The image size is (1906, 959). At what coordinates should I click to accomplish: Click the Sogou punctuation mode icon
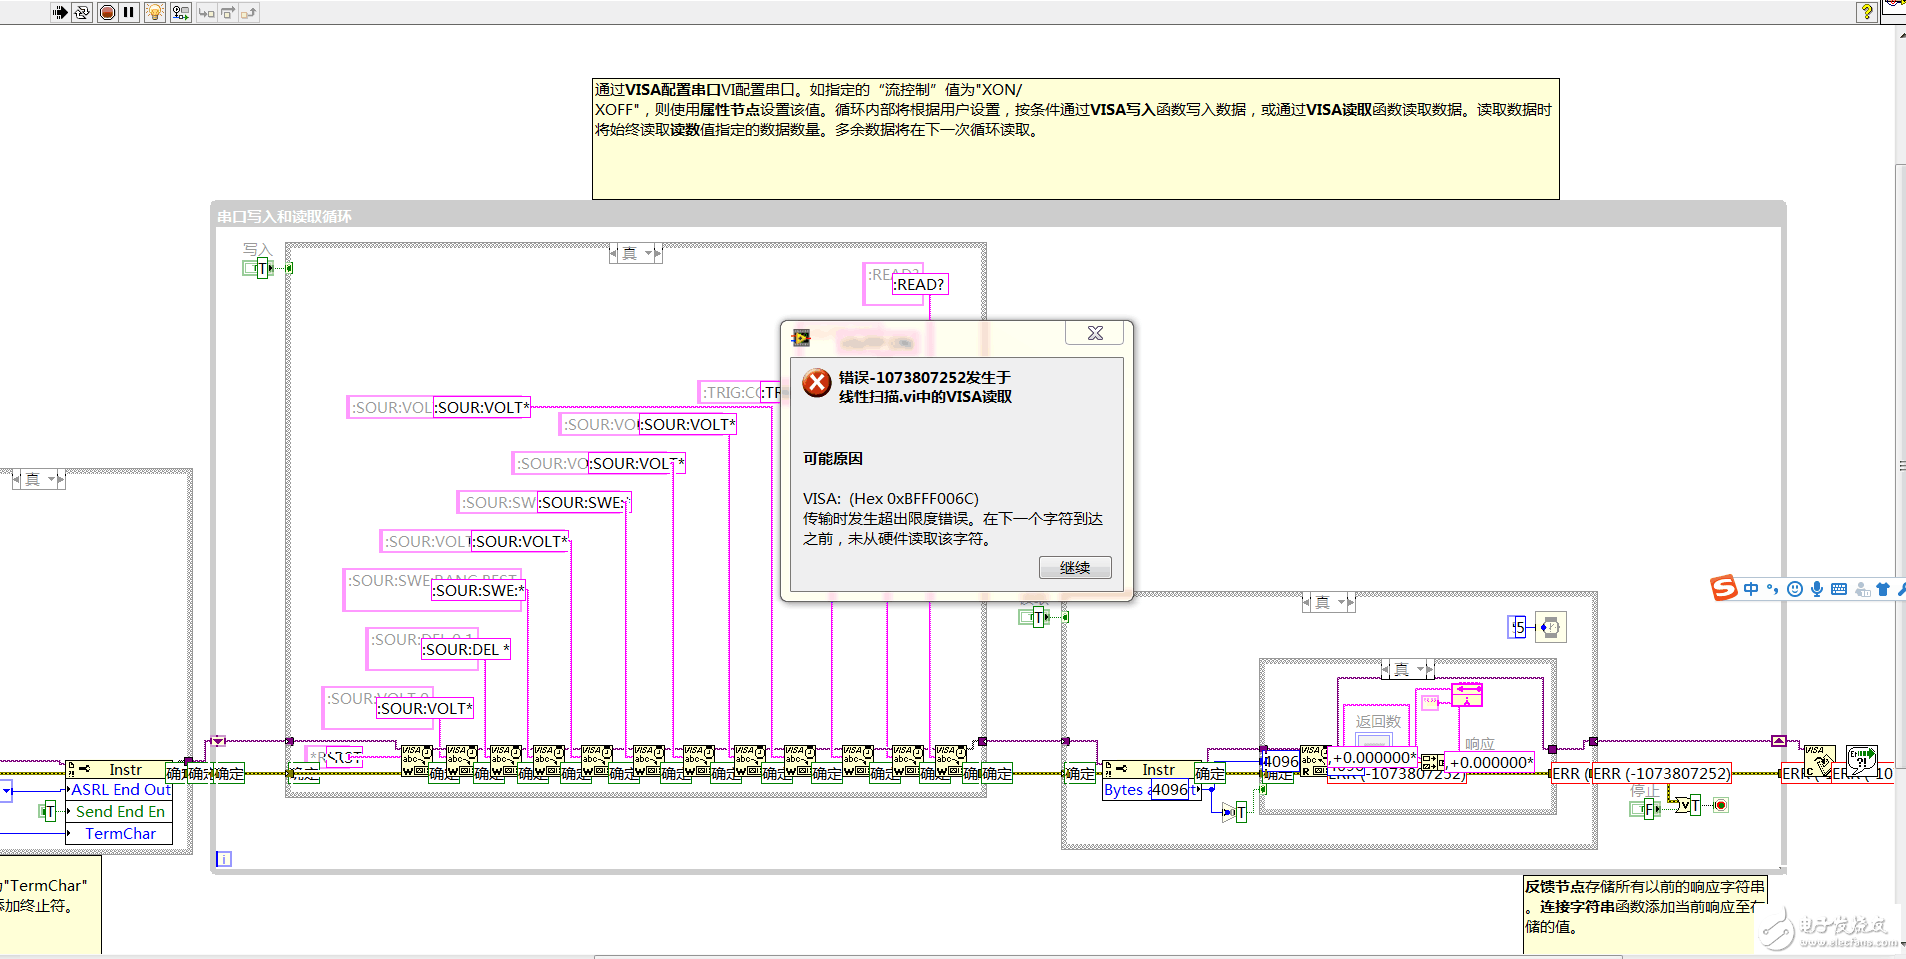[1773, 589]
